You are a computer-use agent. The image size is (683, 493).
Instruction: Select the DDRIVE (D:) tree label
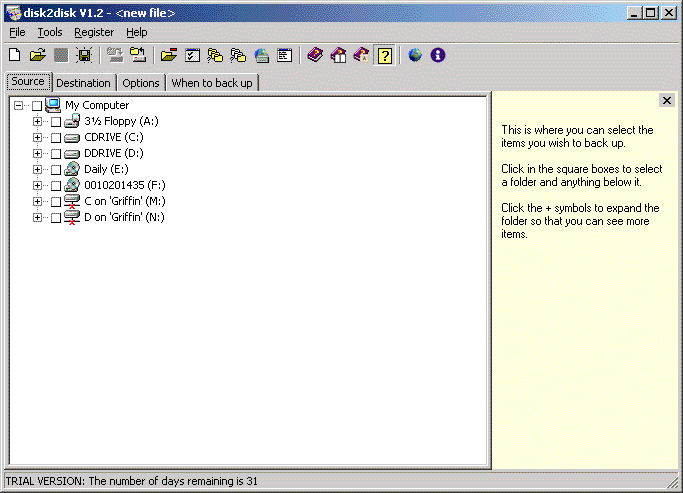[x=114, y=153]
